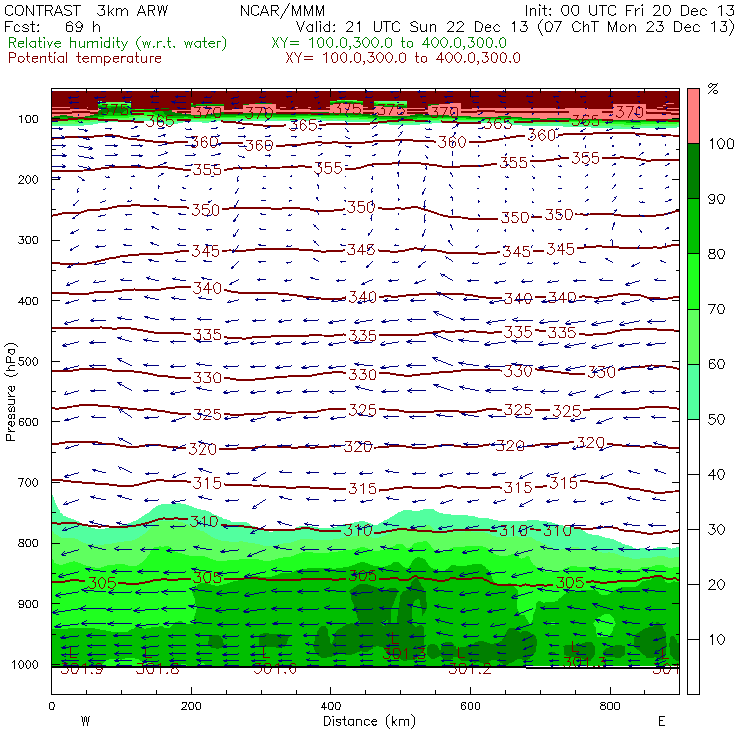Select the 600 km distance axis tick label
Image resolution: width=740 pixels, height=740 pixels.
[x=470, y=706]
